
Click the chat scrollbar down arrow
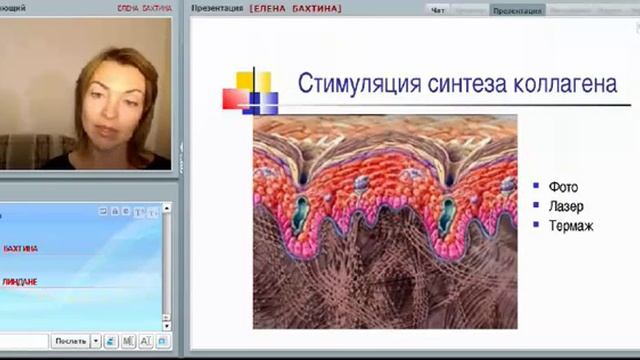point(167,326)
